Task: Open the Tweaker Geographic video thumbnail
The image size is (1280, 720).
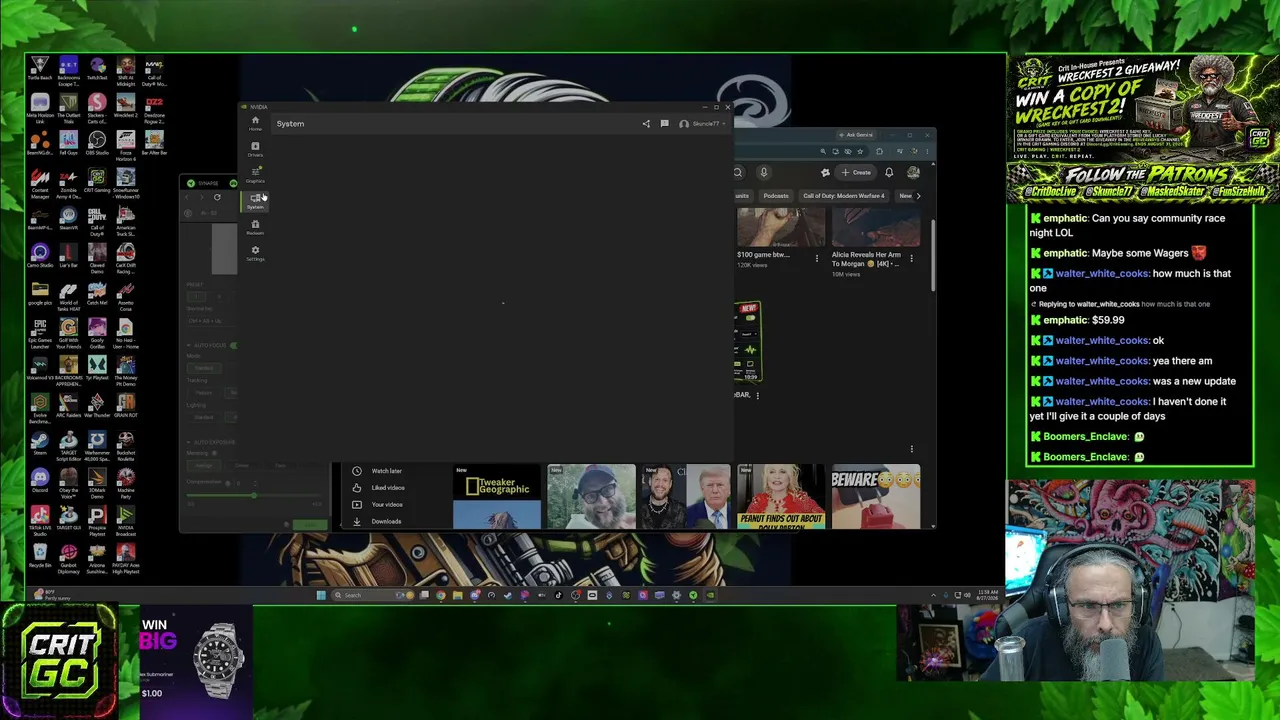Action: click(497, 496)
